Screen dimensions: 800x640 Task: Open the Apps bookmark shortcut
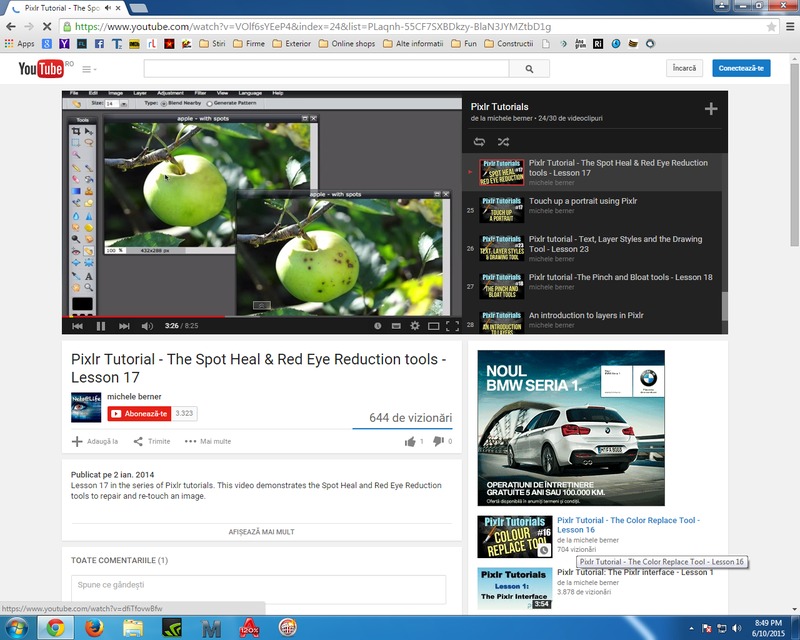(x=19, y=44)
